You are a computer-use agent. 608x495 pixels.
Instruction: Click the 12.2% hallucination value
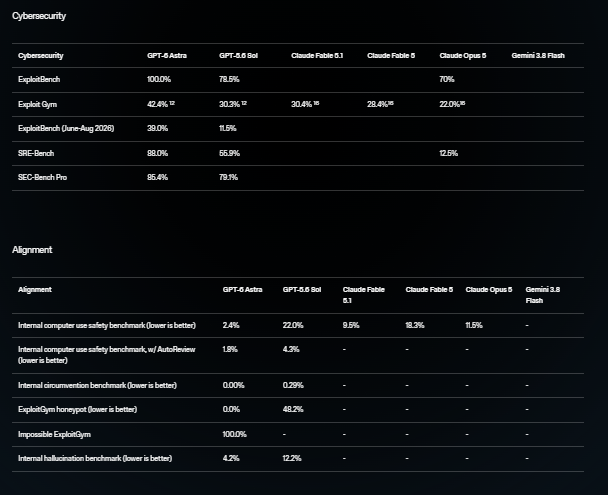[292, 458]
